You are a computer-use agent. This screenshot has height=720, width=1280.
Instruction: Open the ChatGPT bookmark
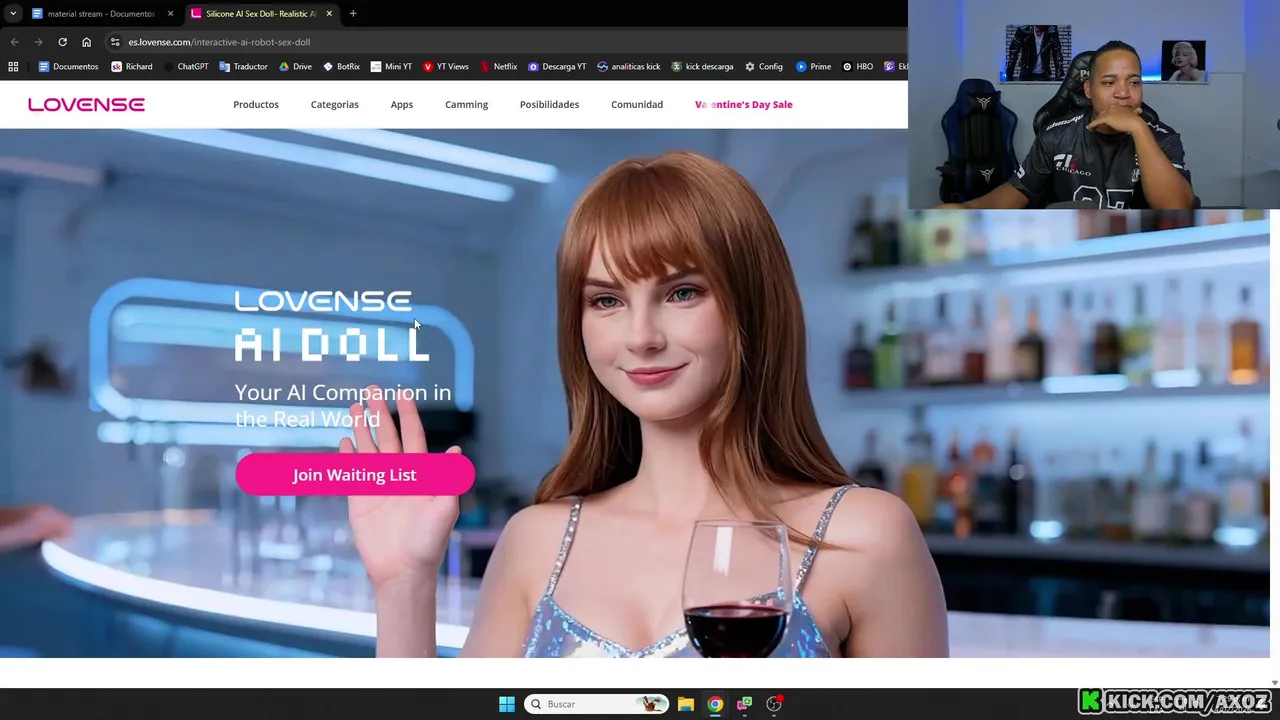pos(185,66)
